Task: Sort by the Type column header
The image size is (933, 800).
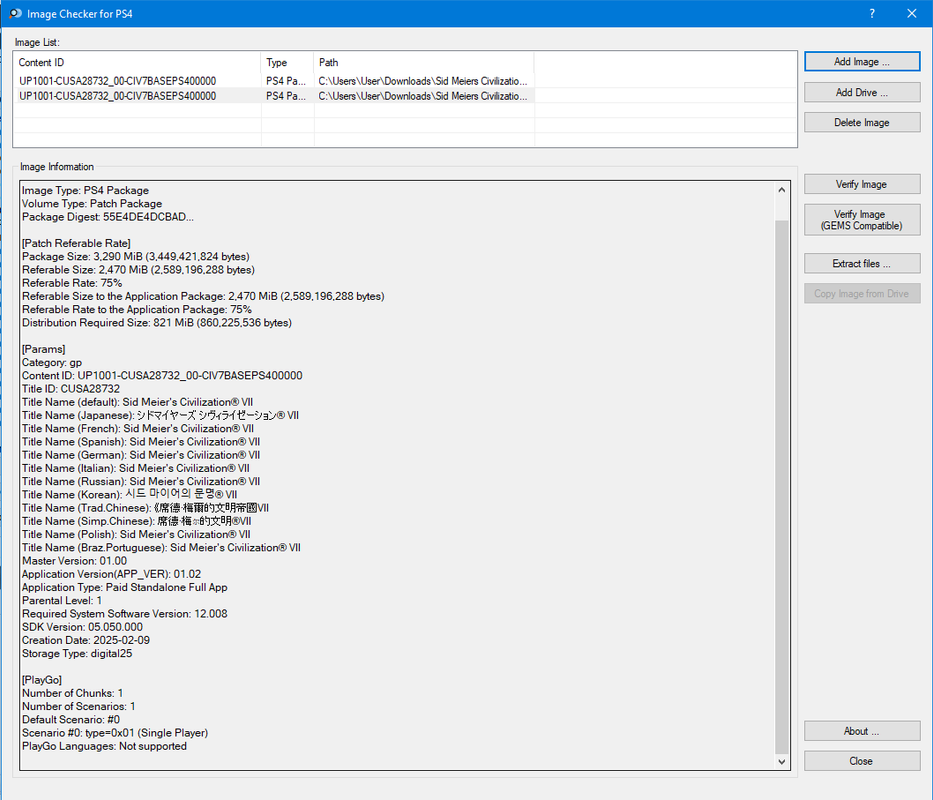Action: [287, 62]
